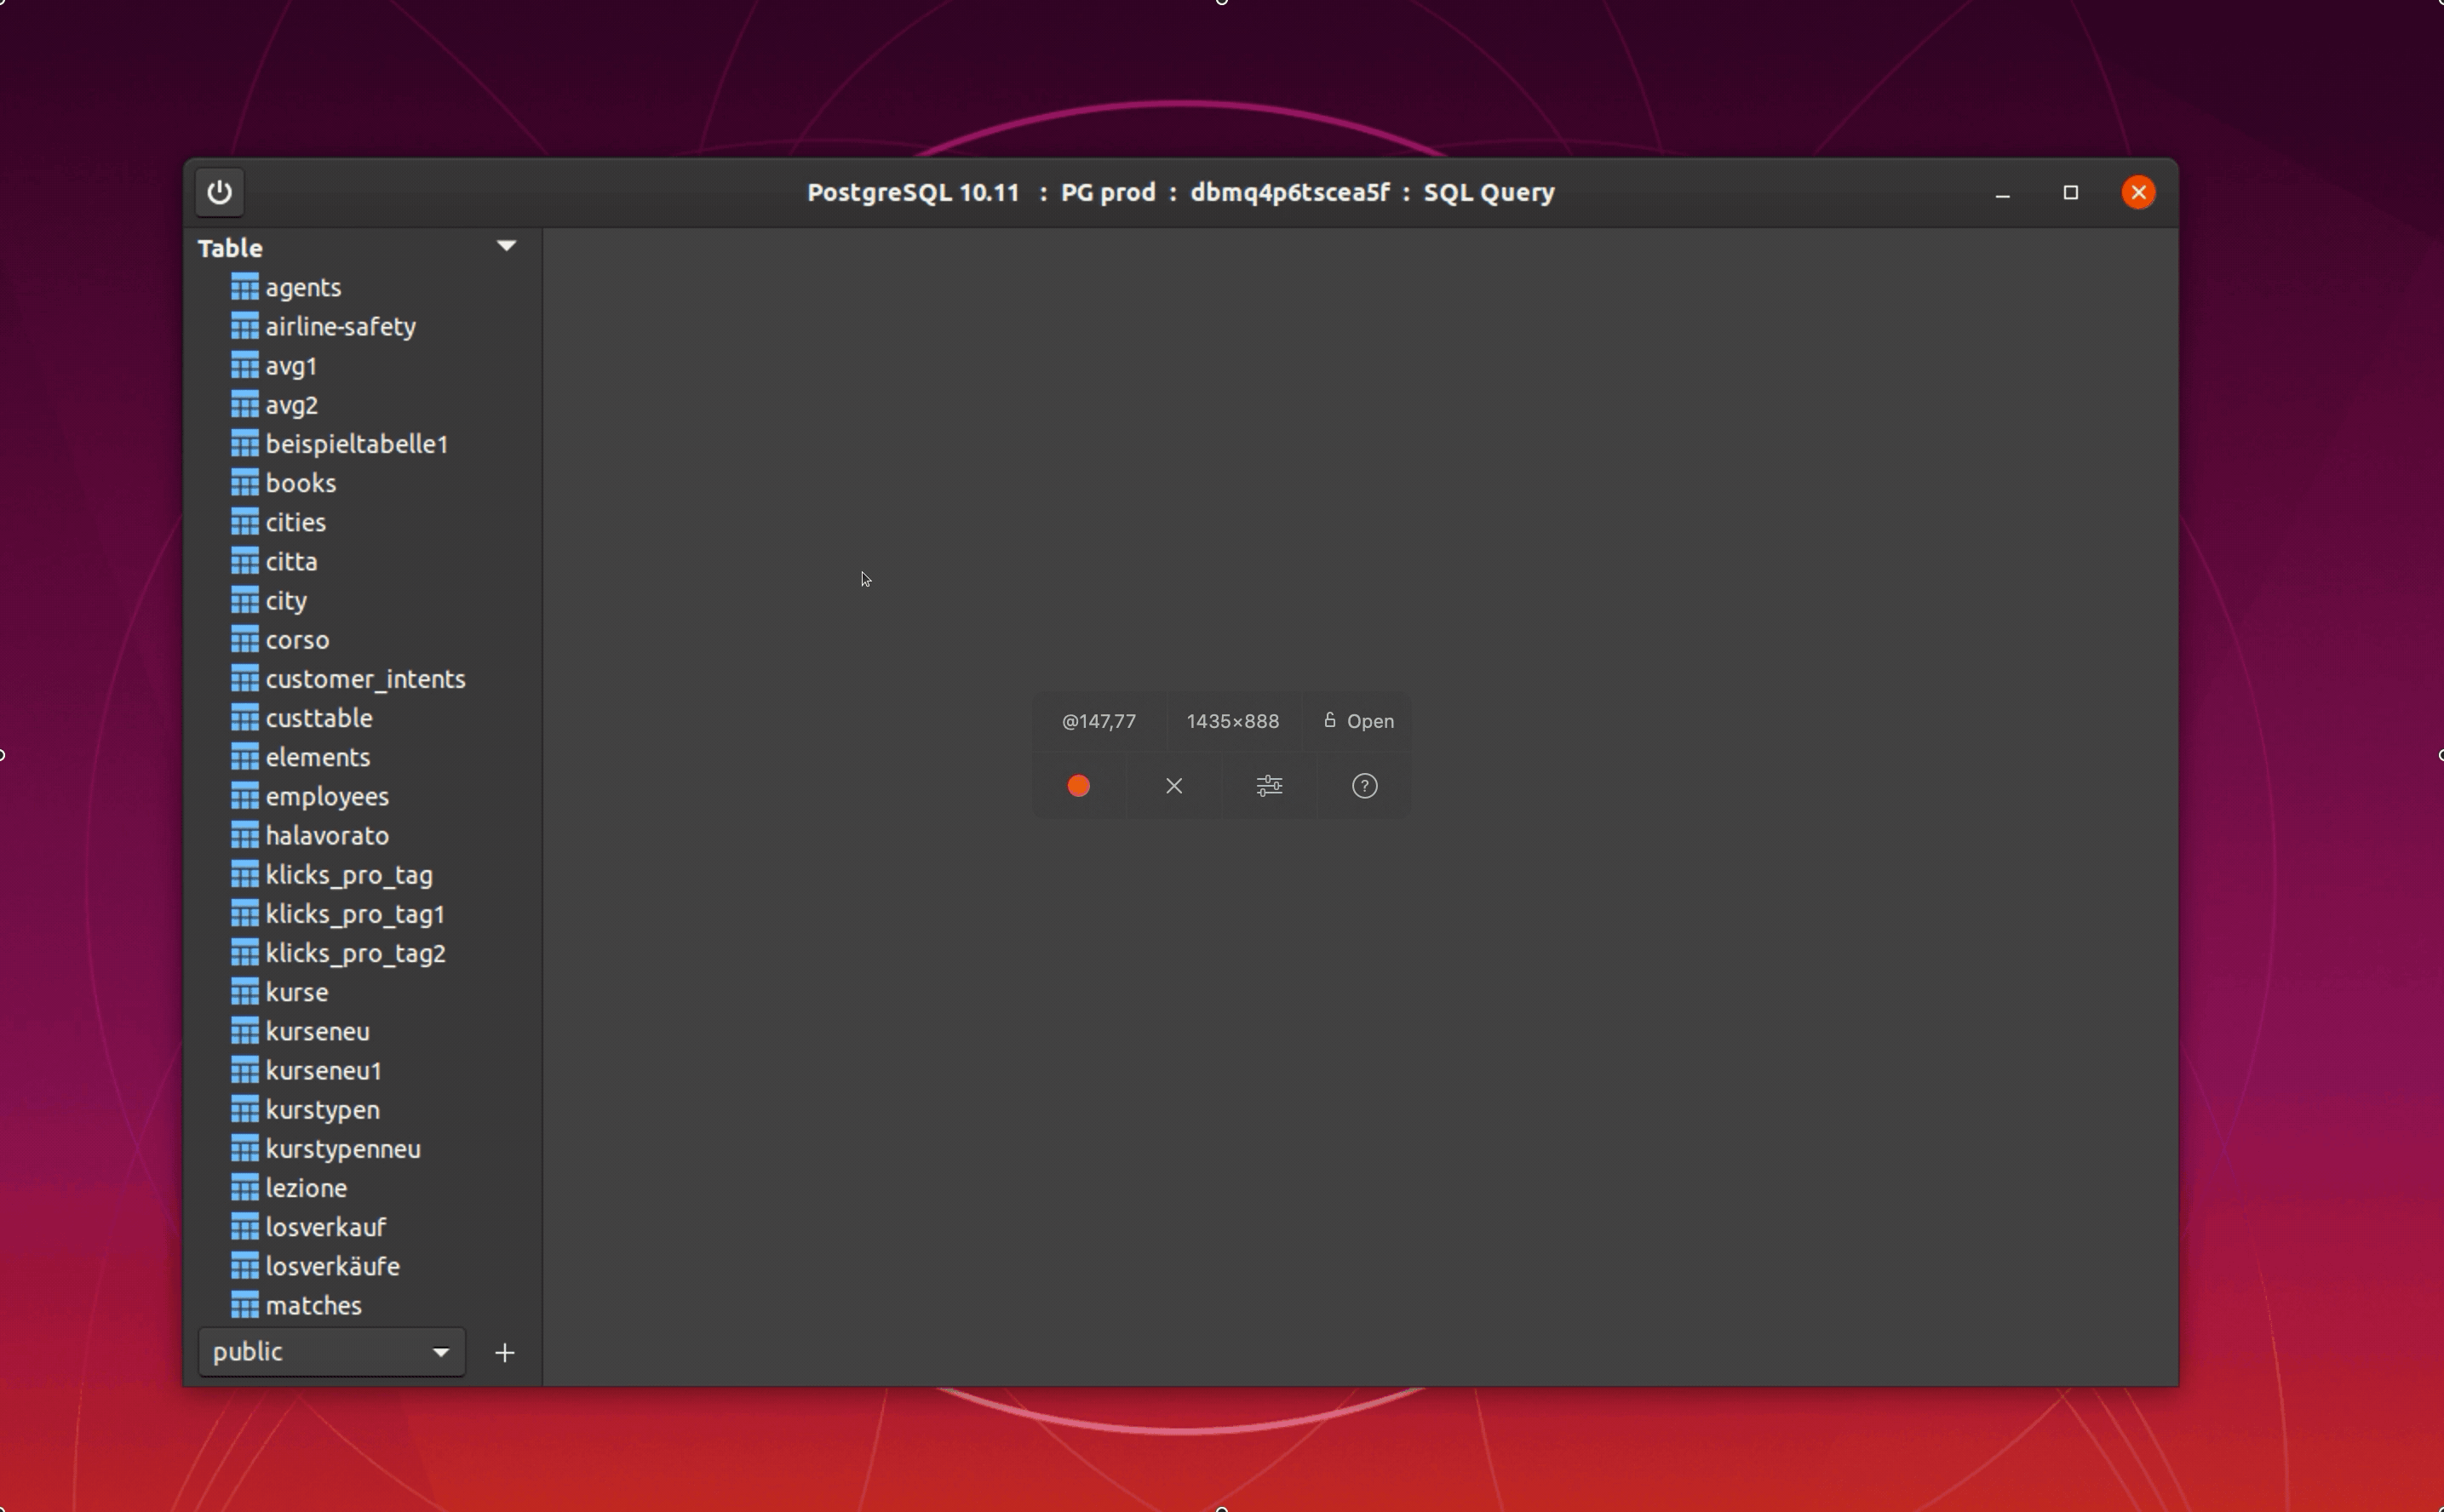Close the PostgreSQL SQL Query window
2444x1512 pixels.
(2139, 192)
